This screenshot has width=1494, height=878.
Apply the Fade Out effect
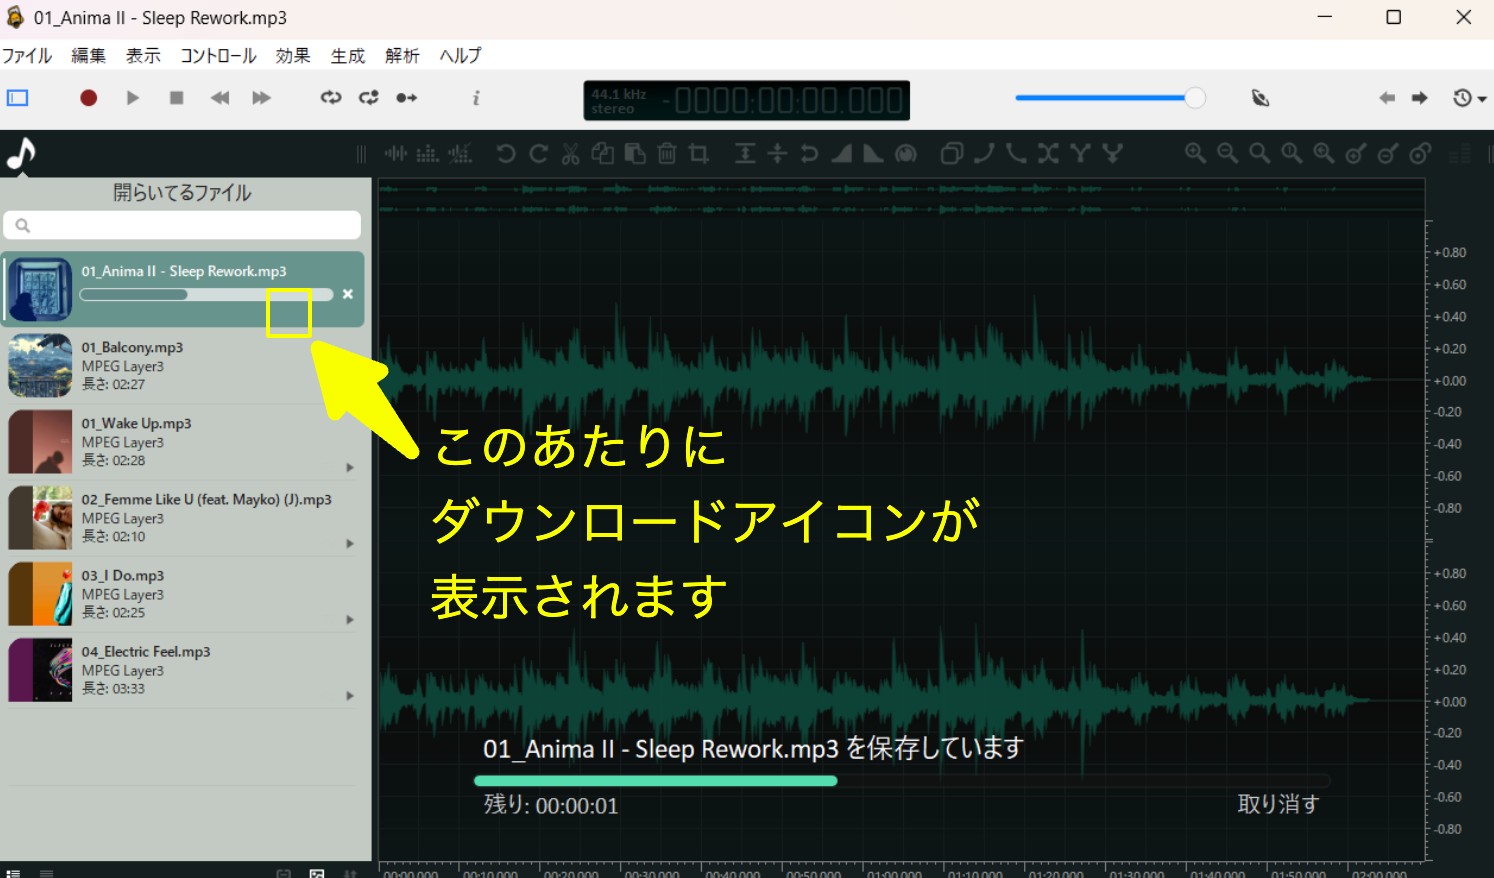873,153
